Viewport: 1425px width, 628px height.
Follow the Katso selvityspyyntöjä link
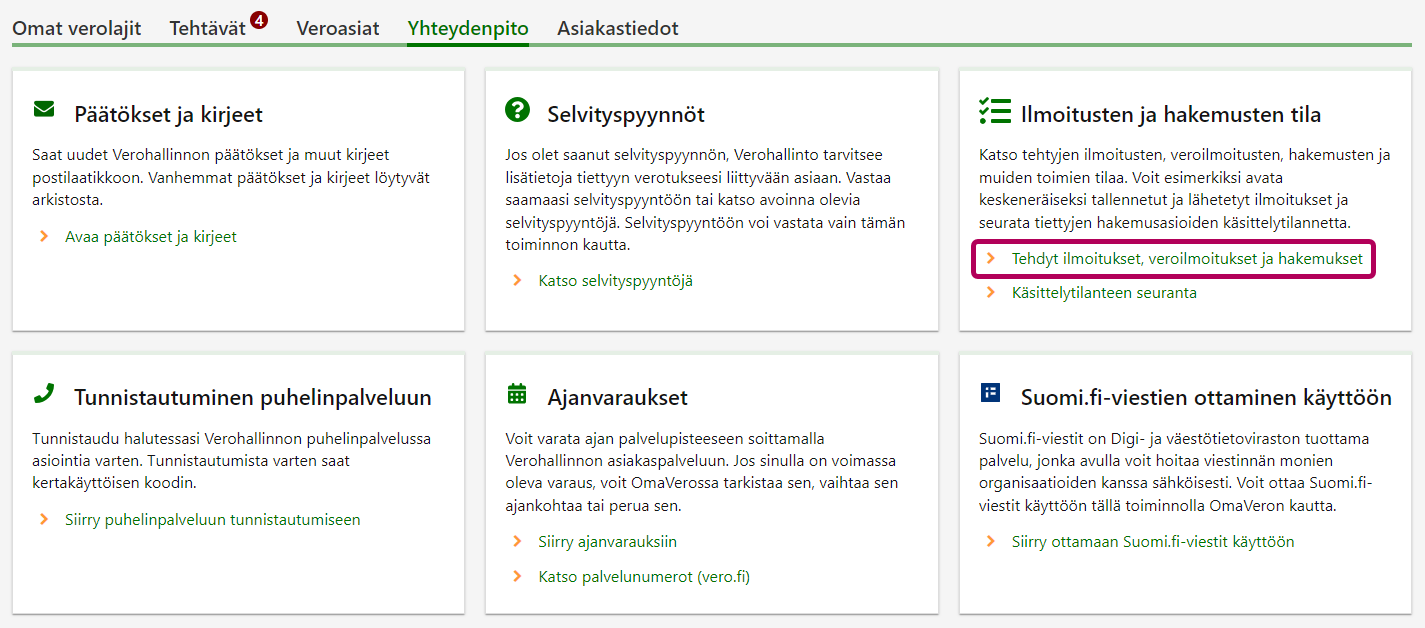[x=615, y=281]
